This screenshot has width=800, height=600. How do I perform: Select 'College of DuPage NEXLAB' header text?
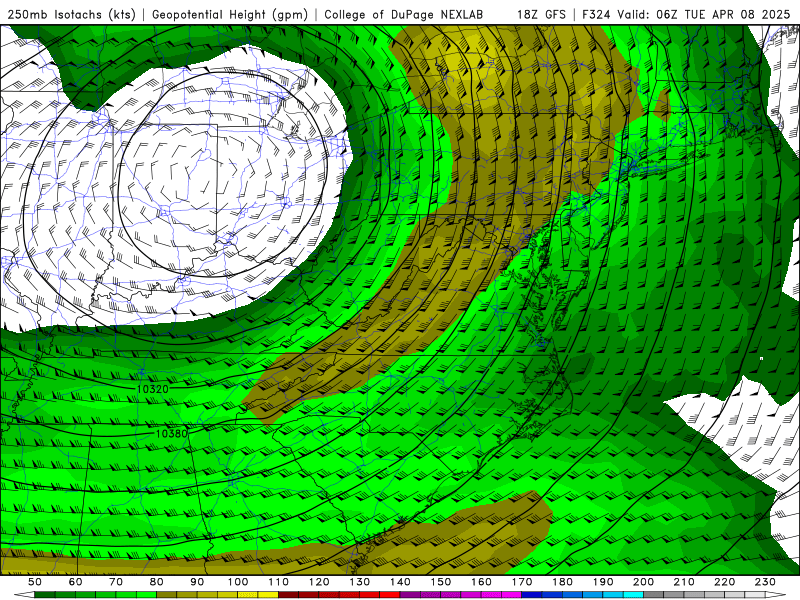[403, 14]
